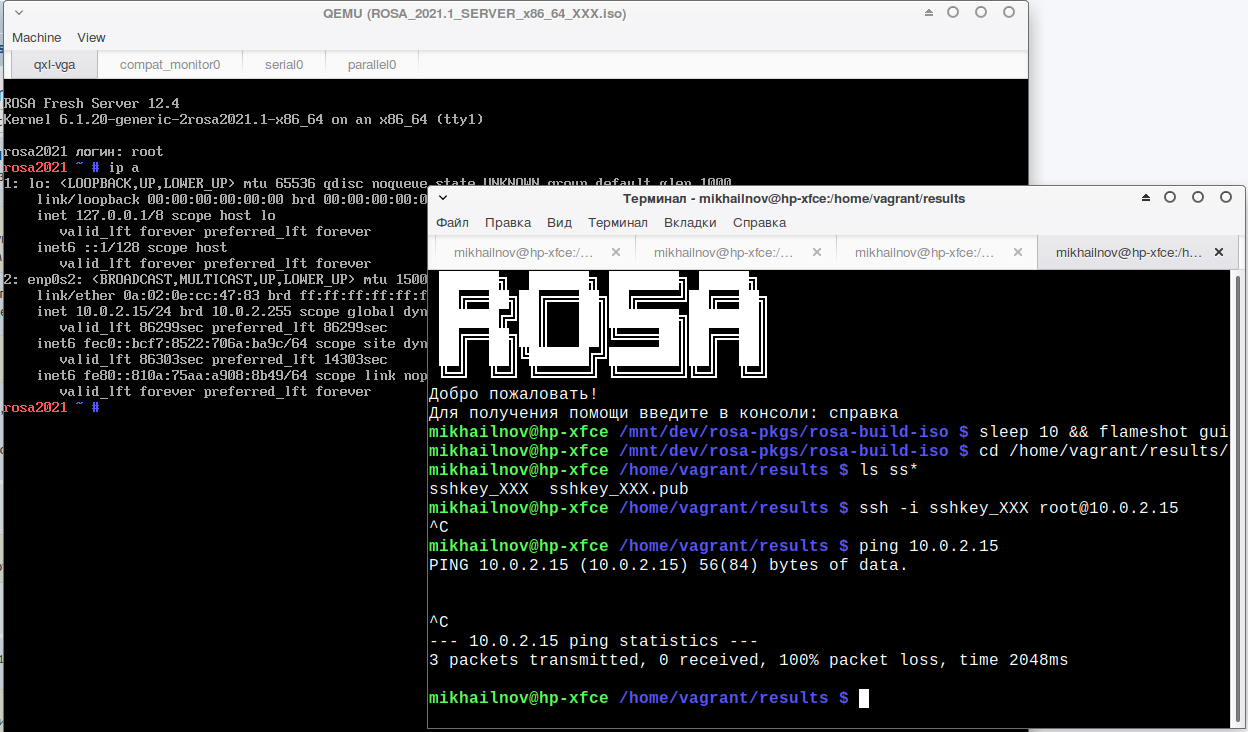
Task: Open the Вид menu in Terminal
Action: point(560,222)
